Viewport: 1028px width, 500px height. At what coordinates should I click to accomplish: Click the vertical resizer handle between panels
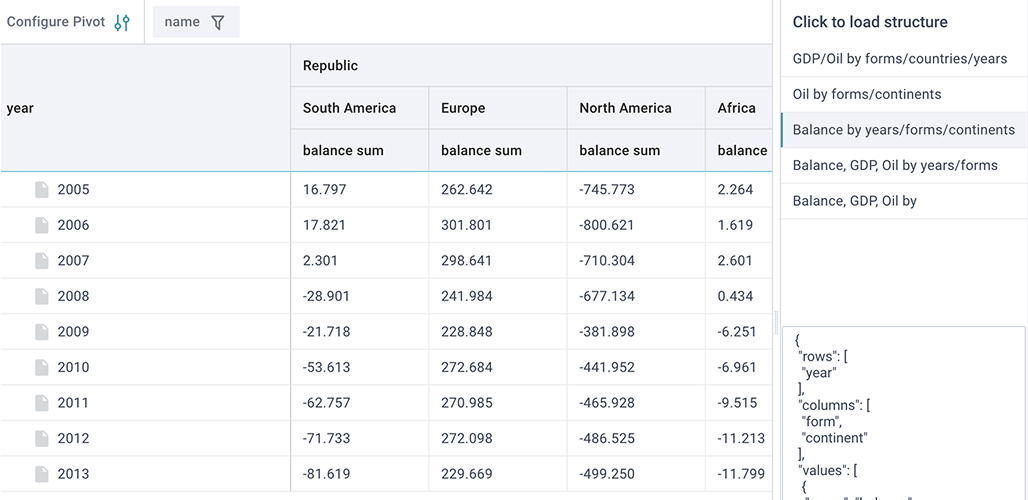tap(776, 322)
